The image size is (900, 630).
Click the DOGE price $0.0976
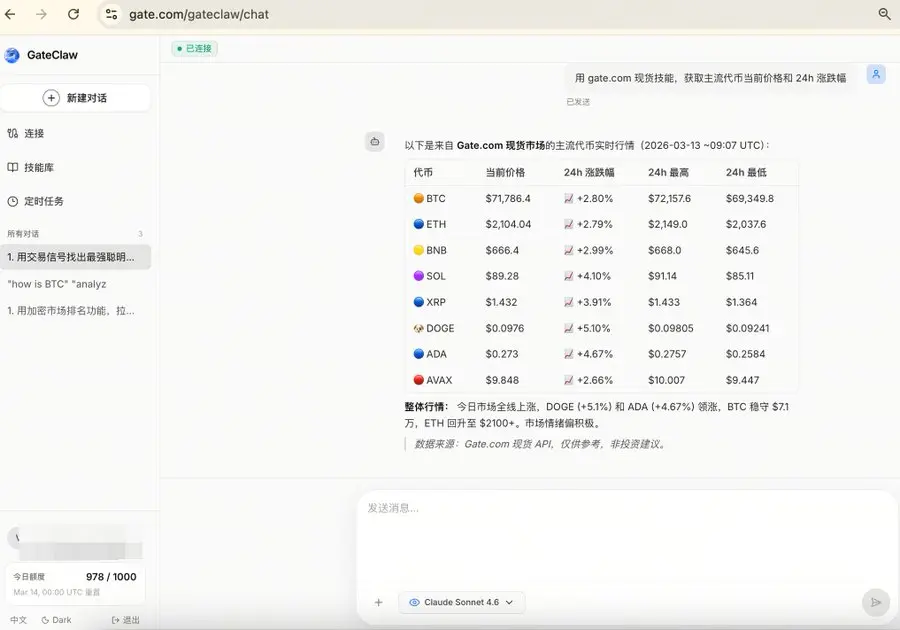[505, 328]
